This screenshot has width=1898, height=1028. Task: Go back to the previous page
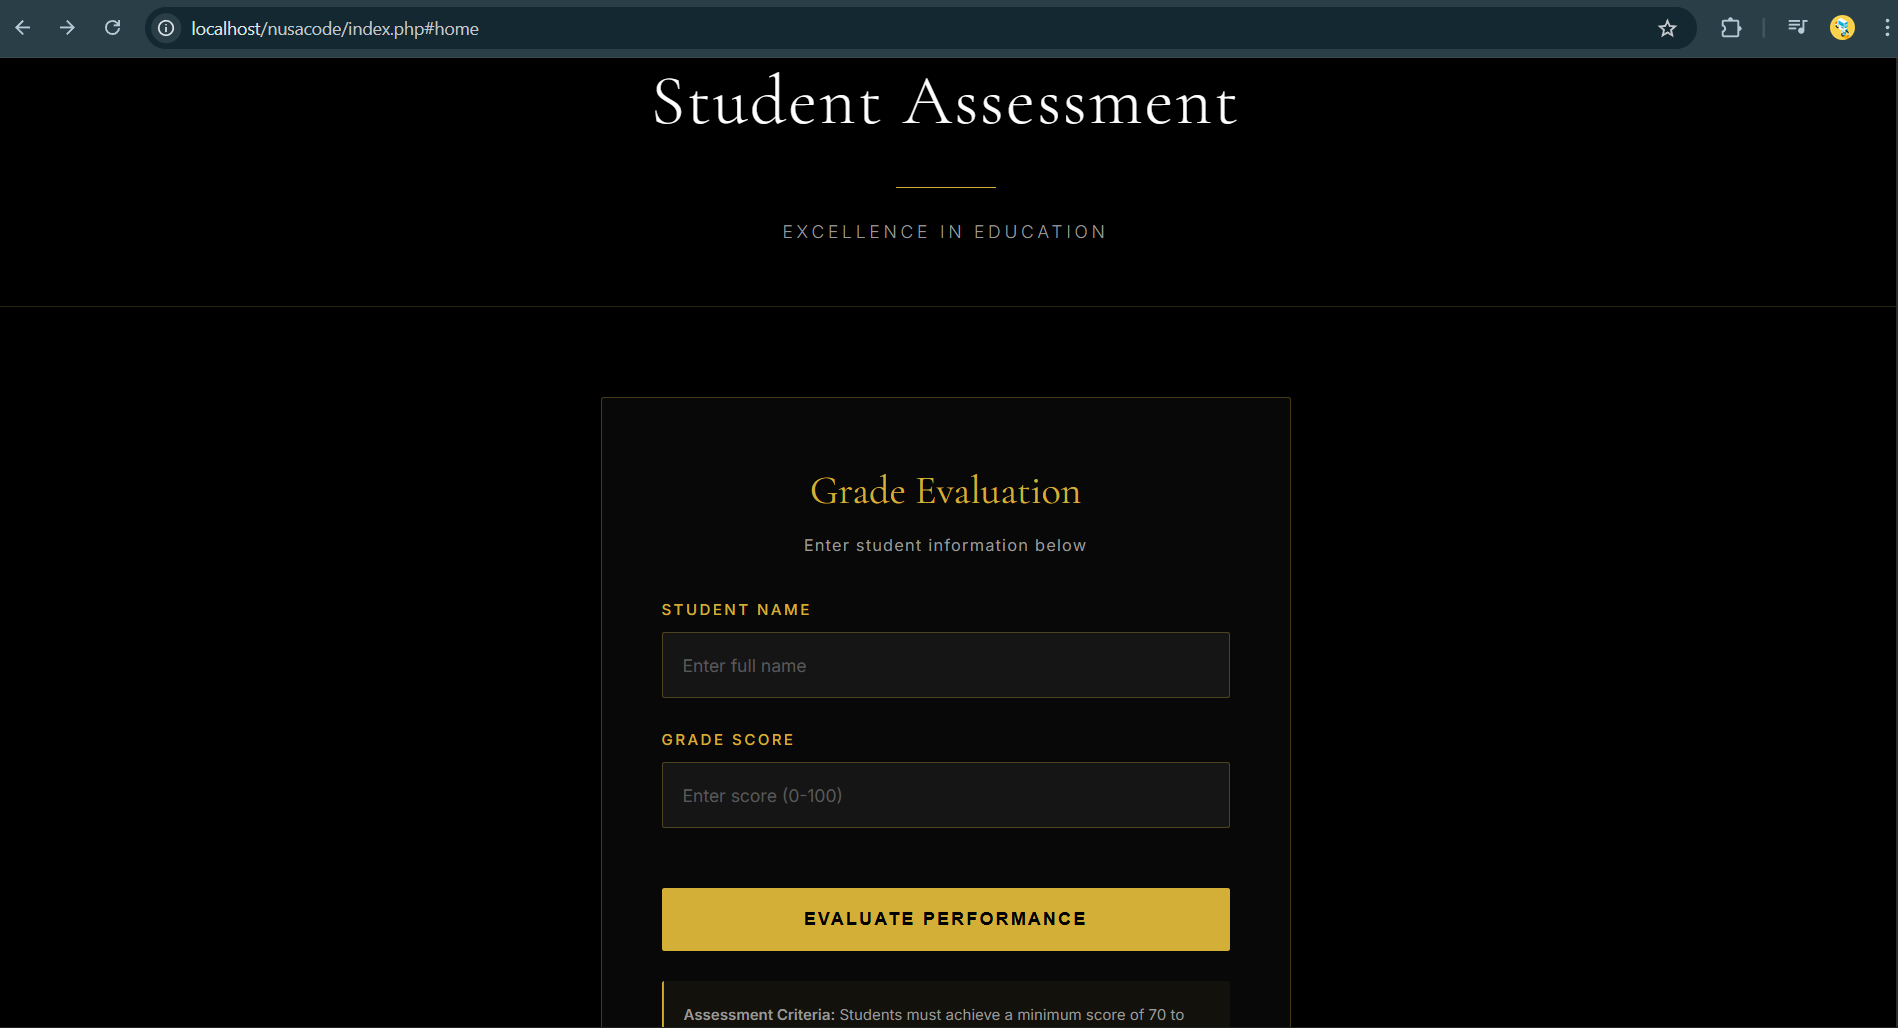[23, 28]
